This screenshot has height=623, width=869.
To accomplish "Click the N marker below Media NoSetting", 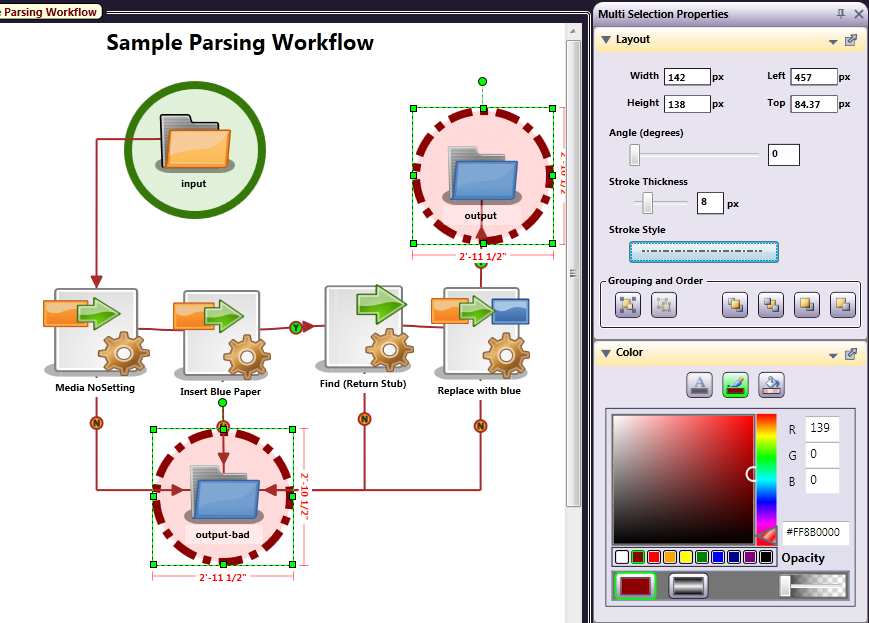I will coord(96,423).
